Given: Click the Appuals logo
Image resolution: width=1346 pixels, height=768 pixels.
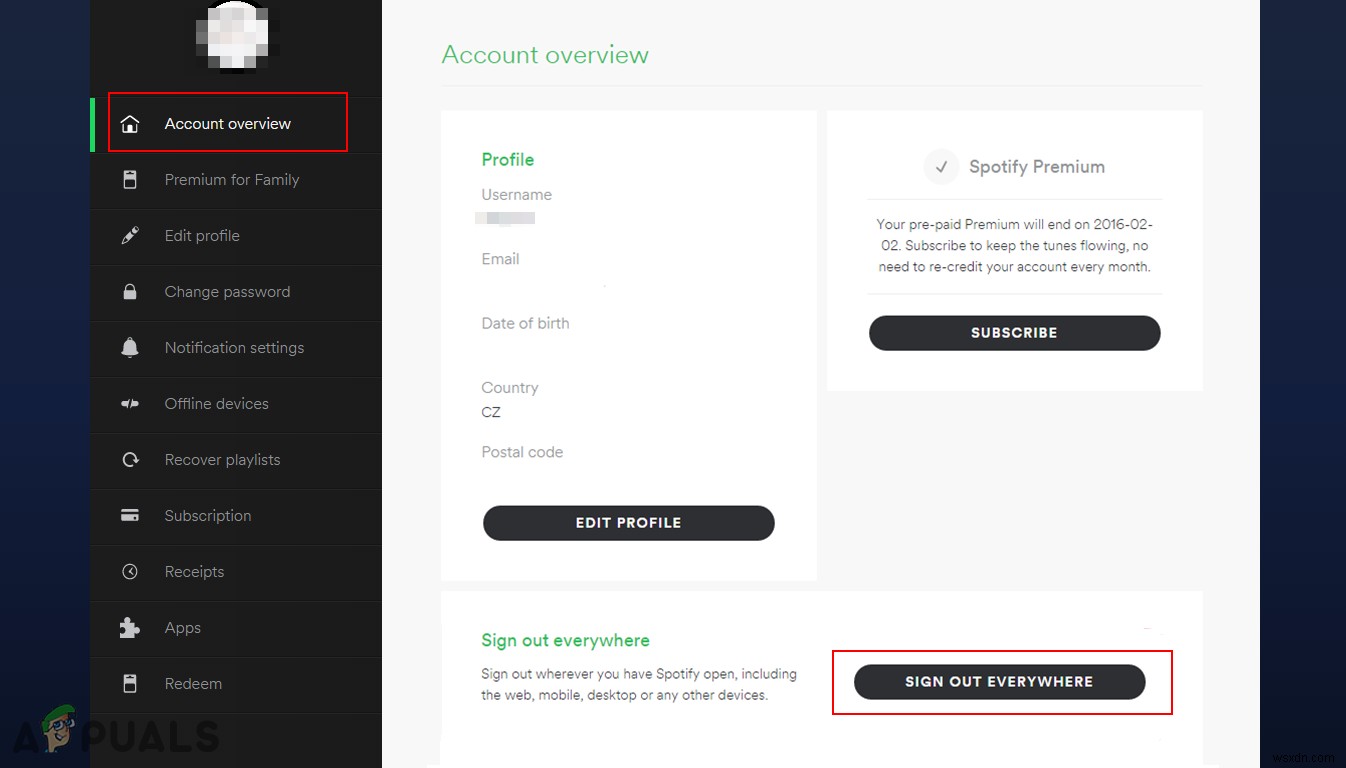Looking at the screenshot, I should pyautogui.click(x=110, y=732).
